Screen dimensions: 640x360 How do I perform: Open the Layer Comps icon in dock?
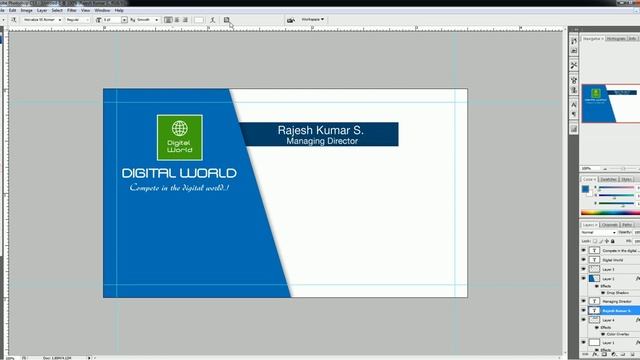(x=574, y=129)
